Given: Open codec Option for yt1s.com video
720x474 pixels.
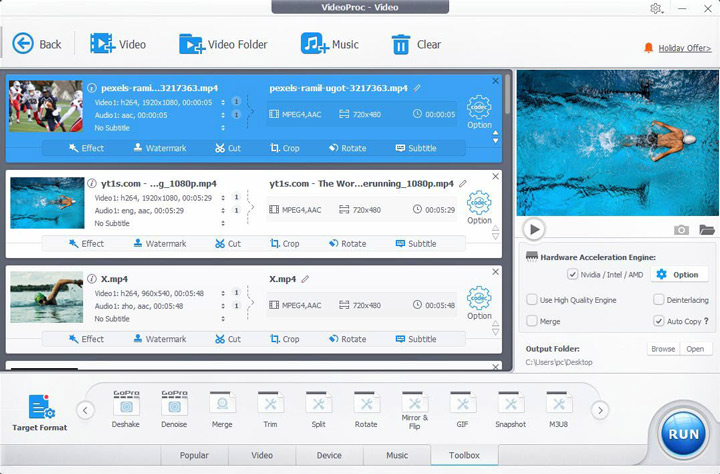Looking at the screenshot, I should point(479,208).
